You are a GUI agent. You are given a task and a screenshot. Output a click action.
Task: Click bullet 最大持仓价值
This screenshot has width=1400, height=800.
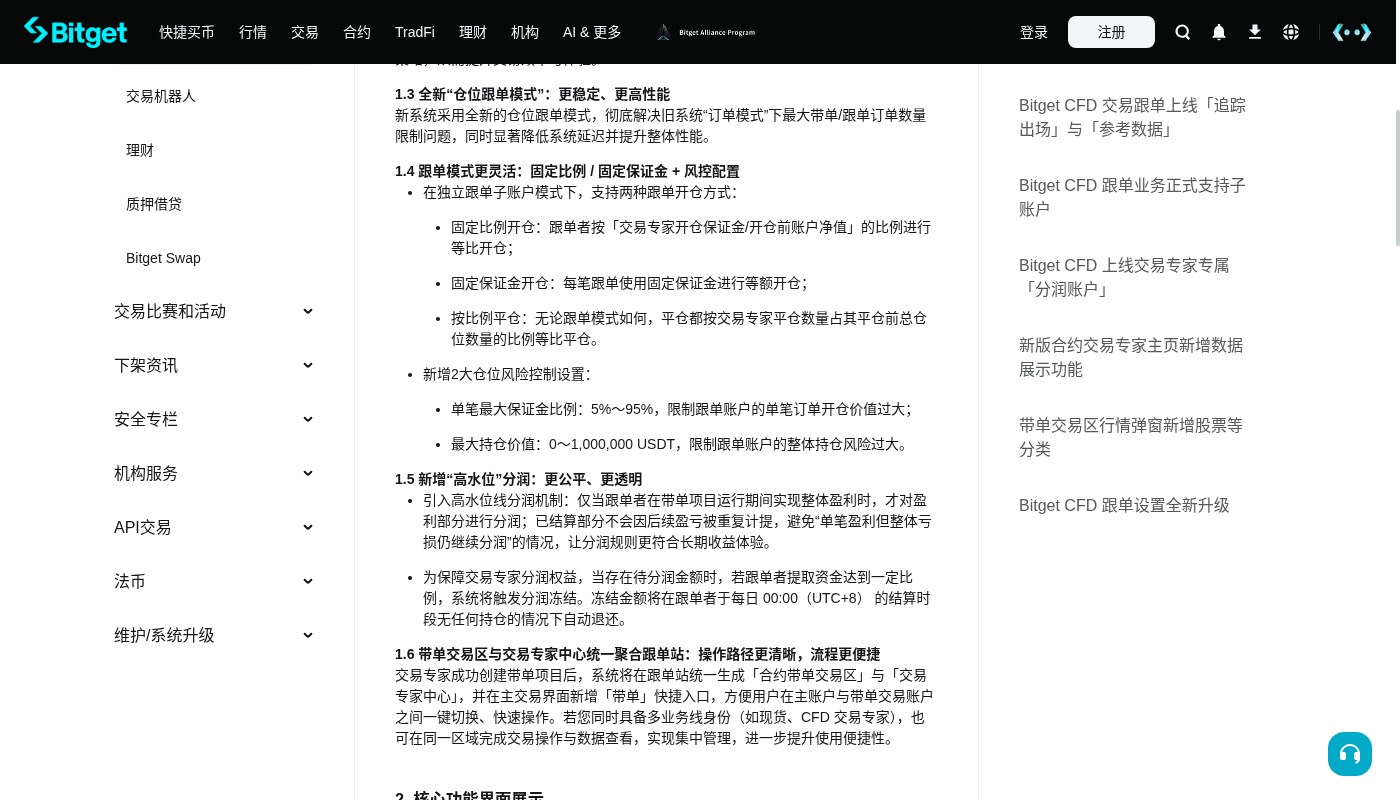pyautogui.click(x=681, y=444)
